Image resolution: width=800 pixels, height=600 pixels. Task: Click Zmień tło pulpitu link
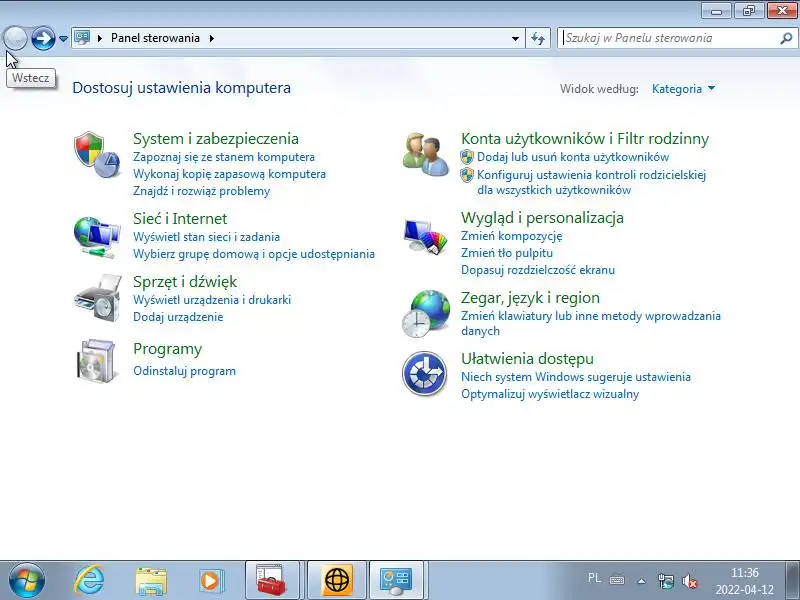(507, 253)
